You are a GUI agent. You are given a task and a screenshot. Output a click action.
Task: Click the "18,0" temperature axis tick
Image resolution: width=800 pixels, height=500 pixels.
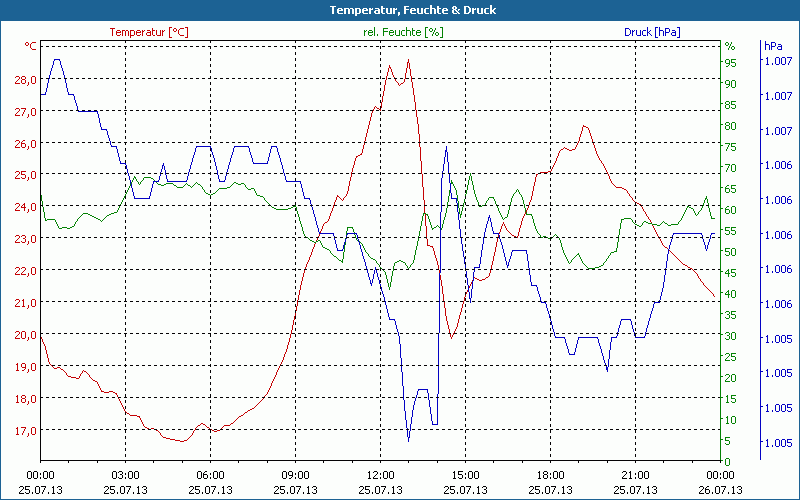pyautogui.click(x=27, y=398)
